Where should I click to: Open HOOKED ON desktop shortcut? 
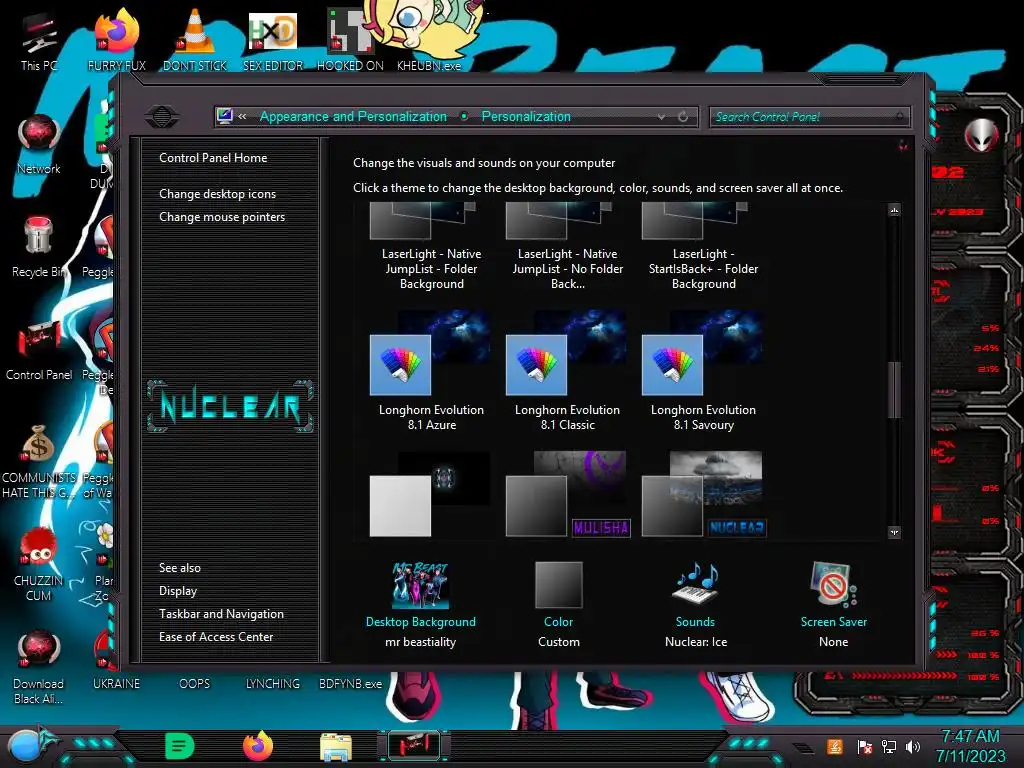350,39
